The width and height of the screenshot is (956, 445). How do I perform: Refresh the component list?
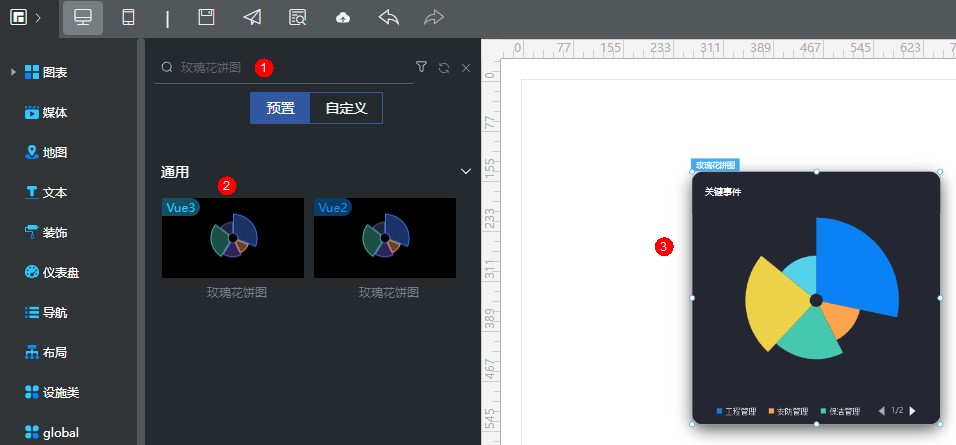[444, 68]
